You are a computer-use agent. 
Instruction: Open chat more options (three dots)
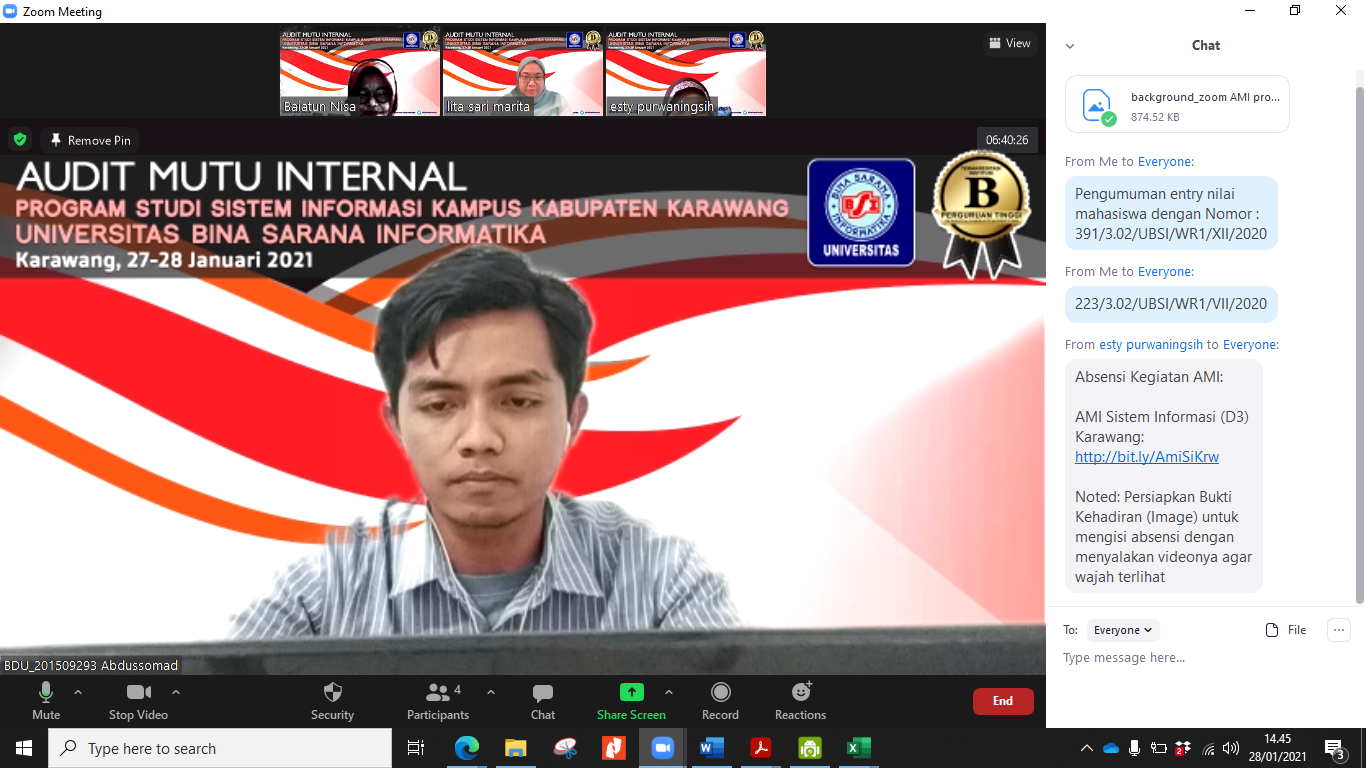click(1339, 630)
